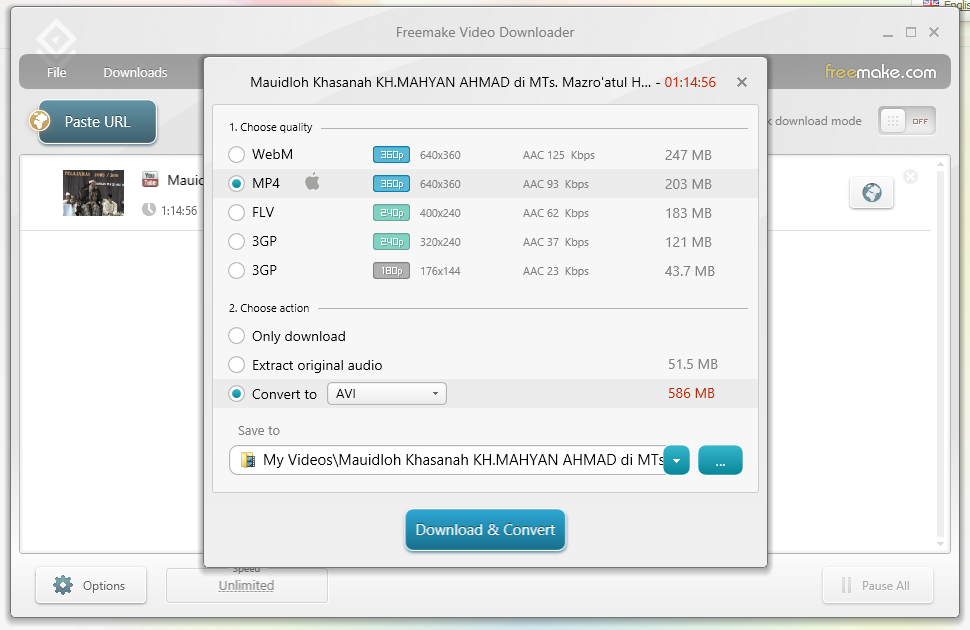Viewport: 970px width, 630px height.
Task: Expand the Save to path history dropdown
Action: click(x=677, y=460)
